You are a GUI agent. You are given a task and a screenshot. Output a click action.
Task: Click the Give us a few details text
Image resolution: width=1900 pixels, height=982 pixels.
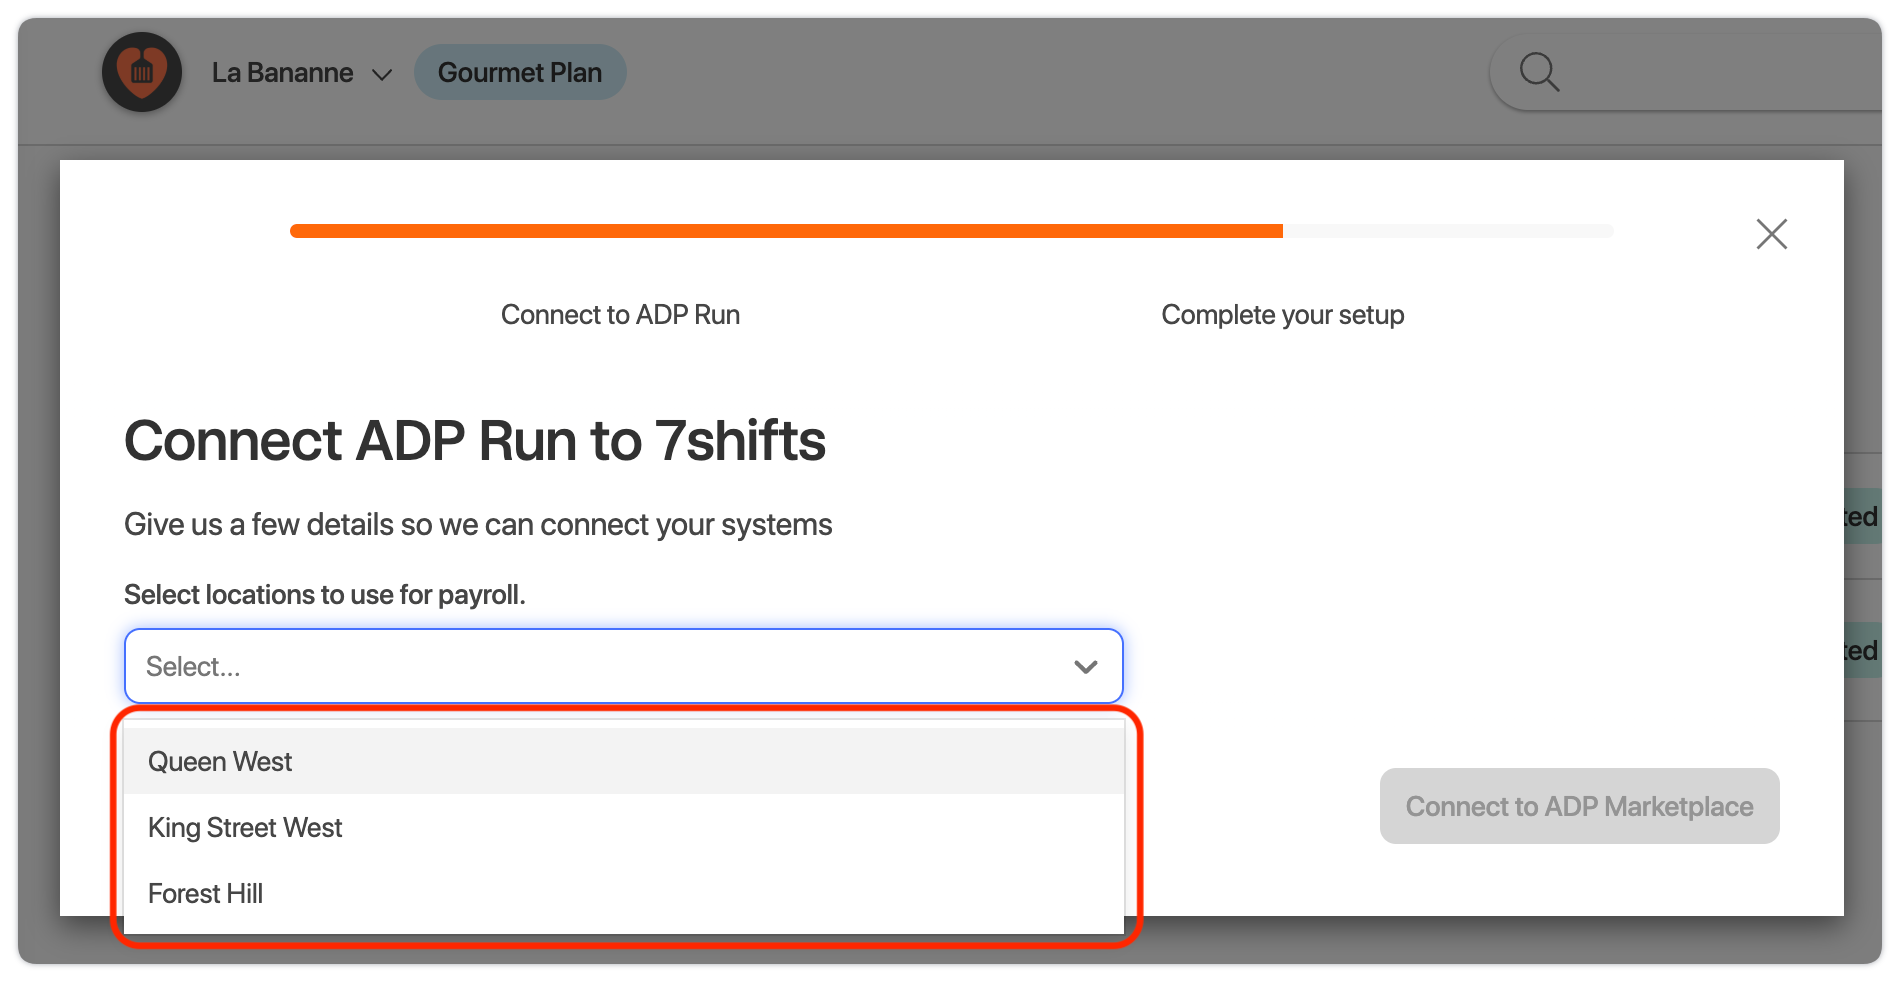tap(478, 525)
